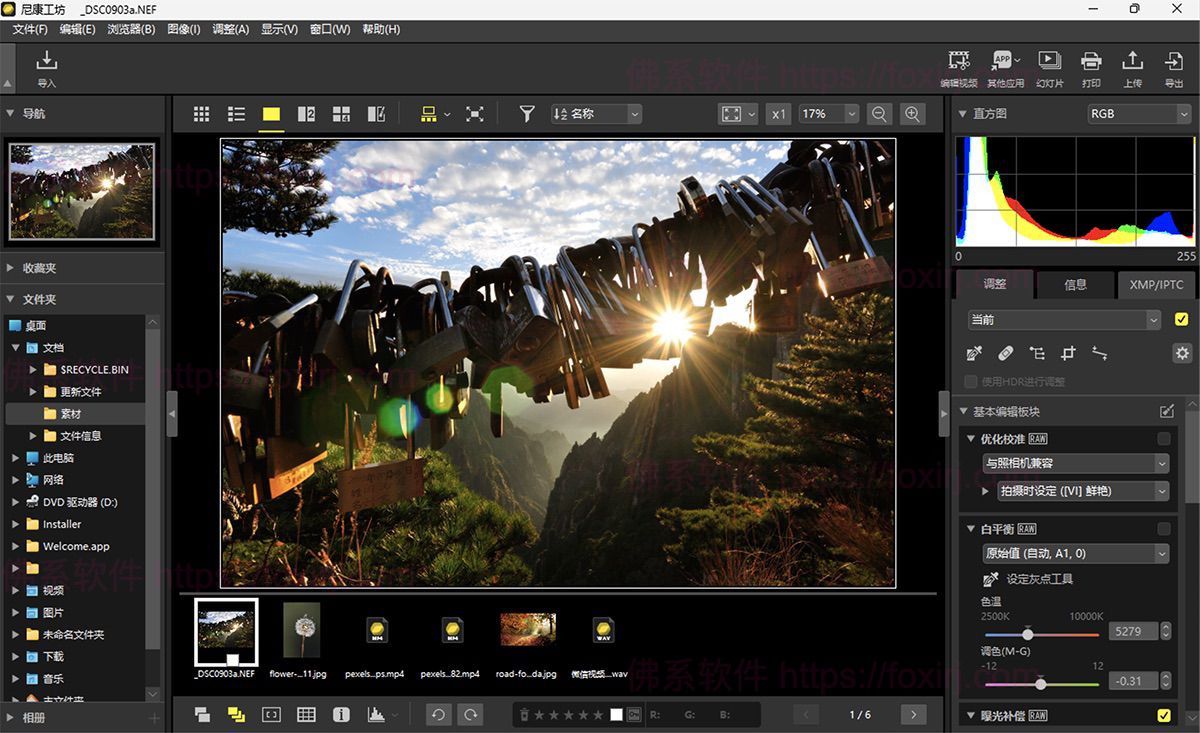Switch to thumbnail grid view

pos(201,113)
